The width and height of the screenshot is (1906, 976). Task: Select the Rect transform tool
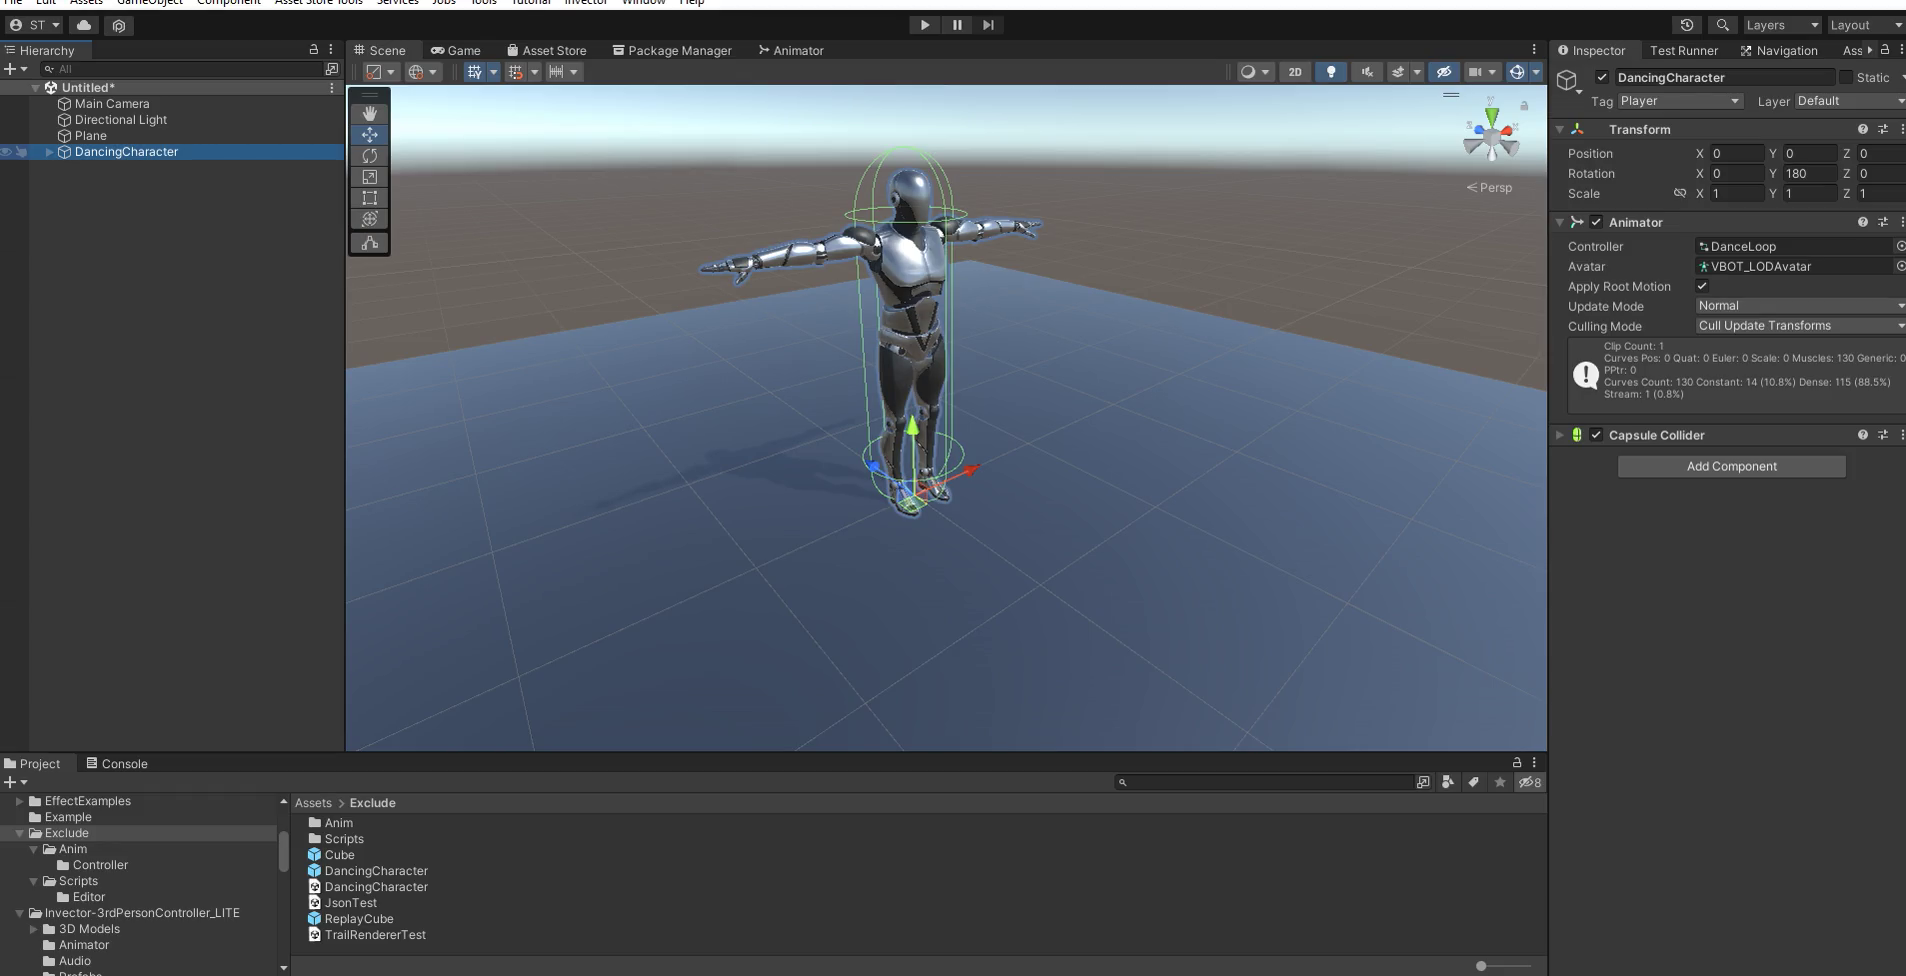click(369, 197)
